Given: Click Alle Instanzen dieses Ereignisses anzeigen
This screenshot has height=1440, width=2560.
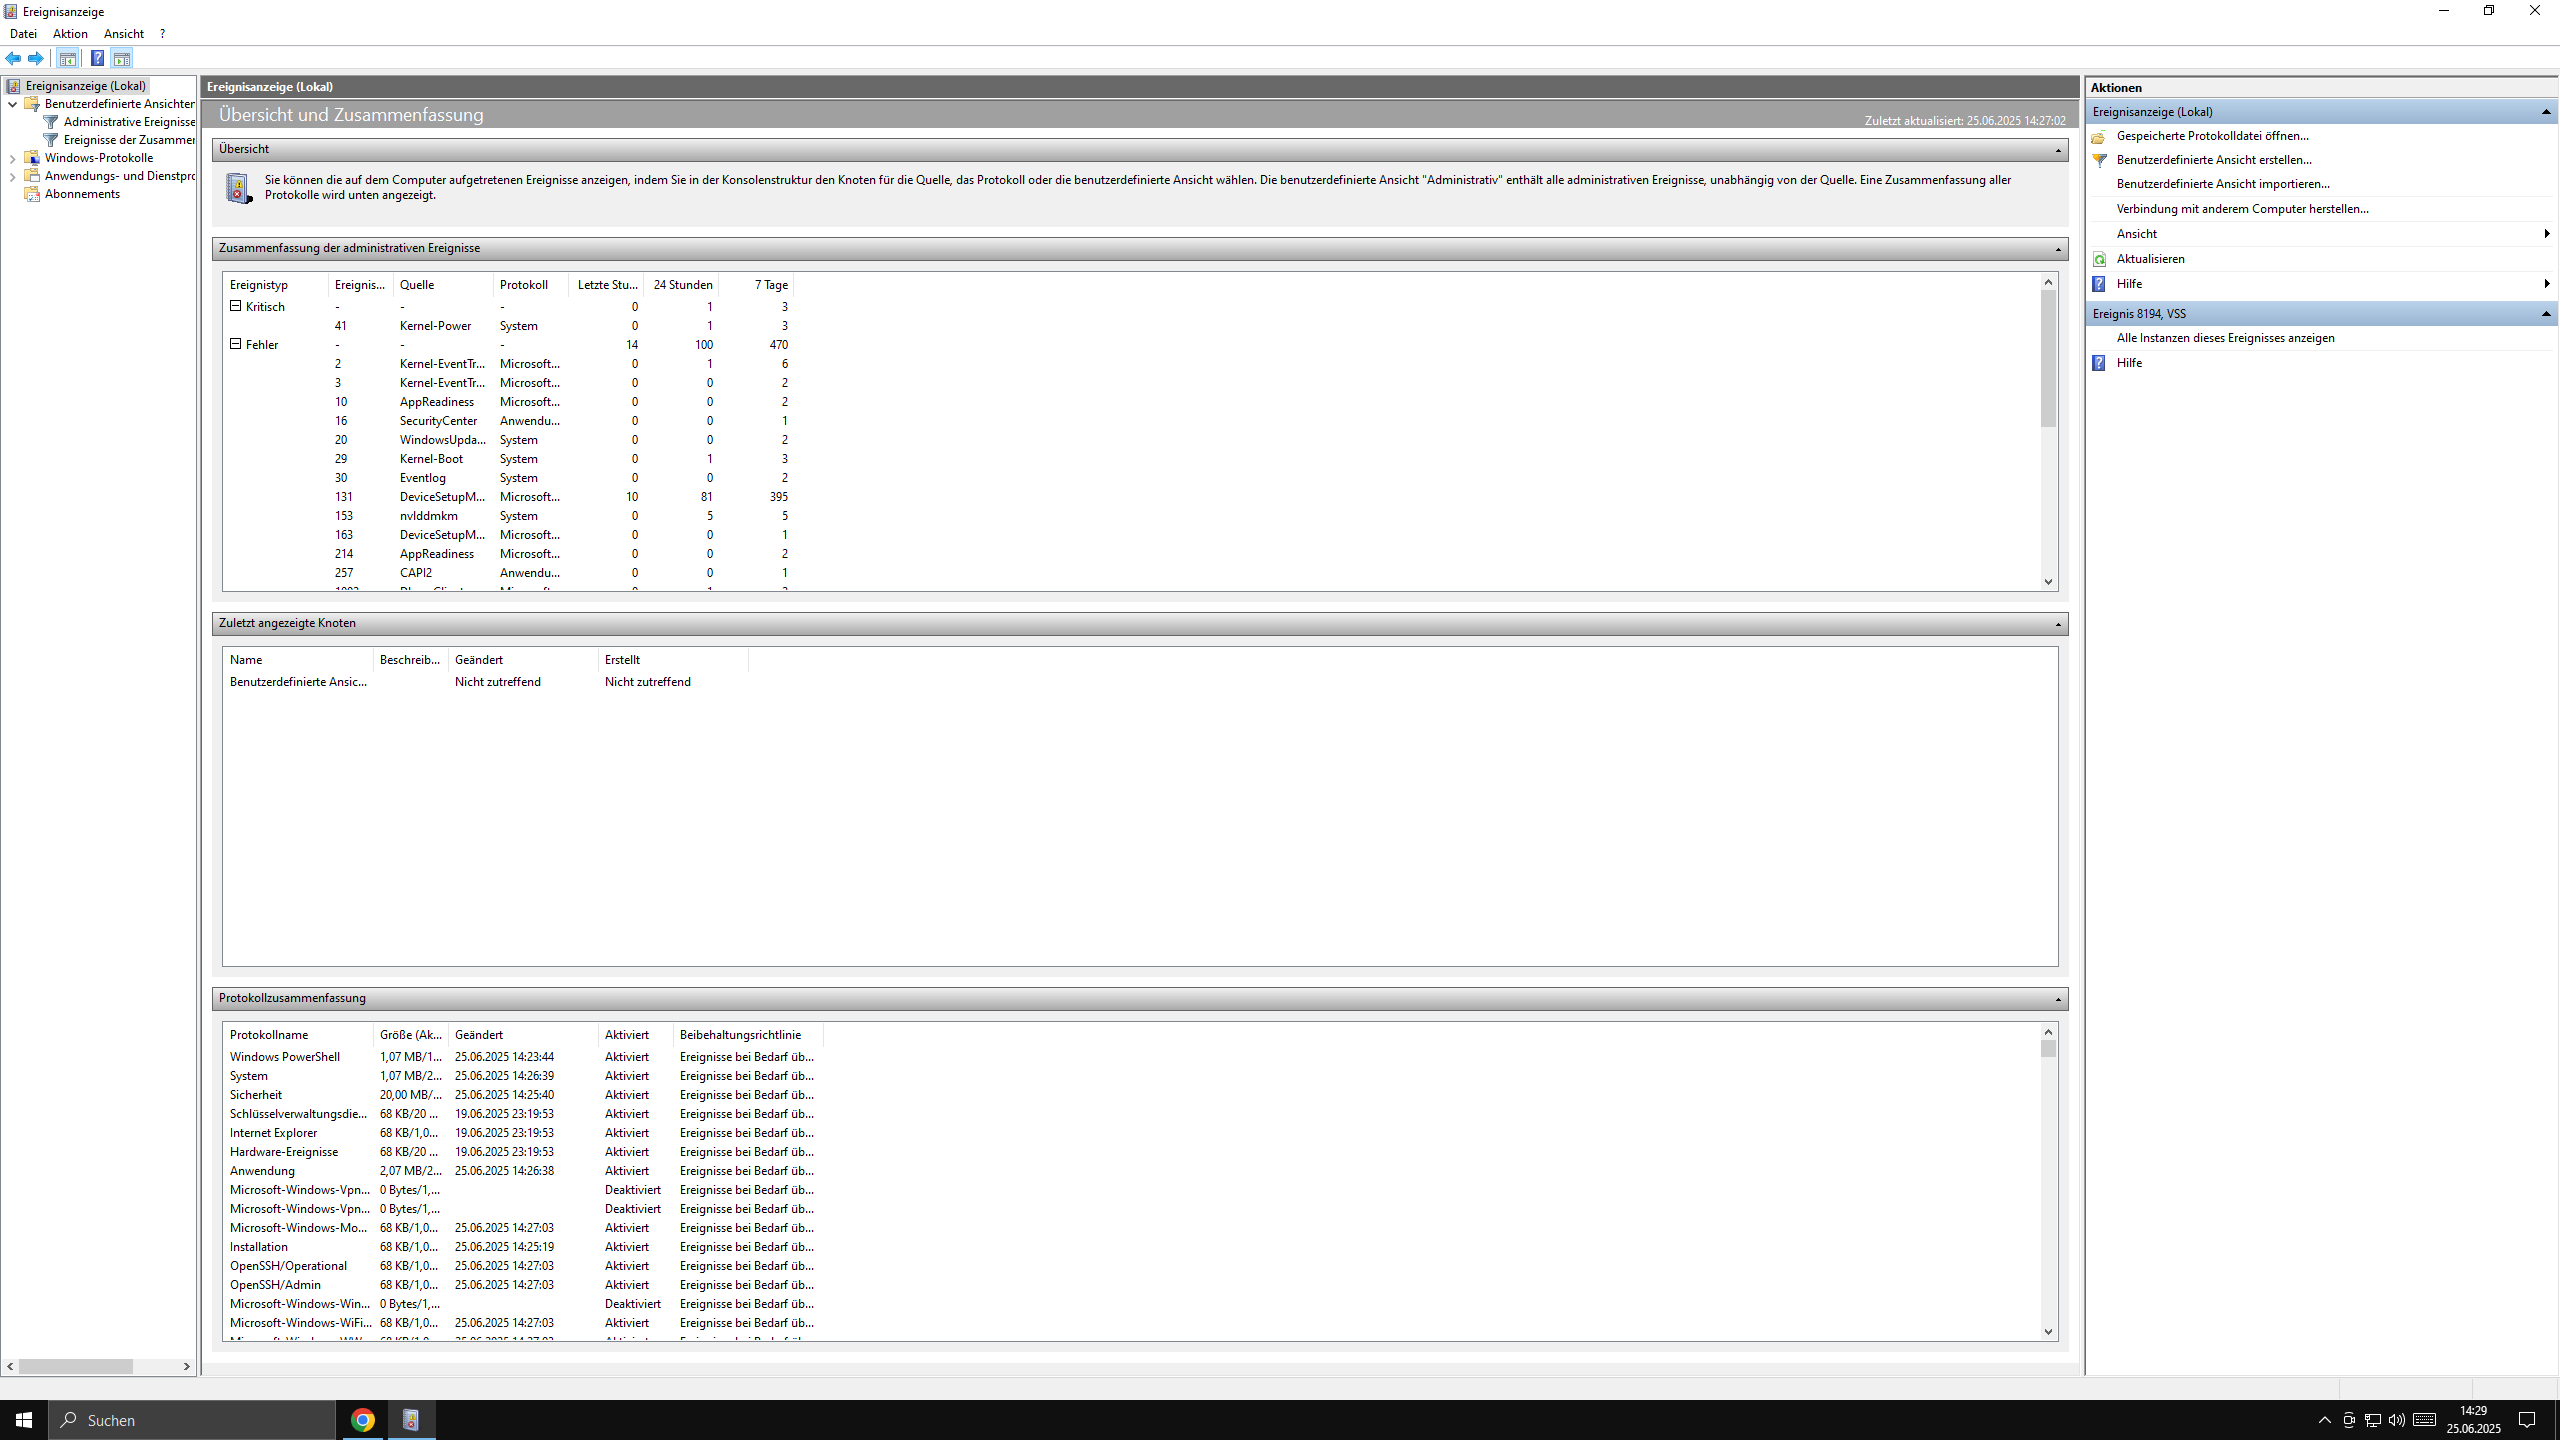Looking at the screenshot, I should [2225, 338].
